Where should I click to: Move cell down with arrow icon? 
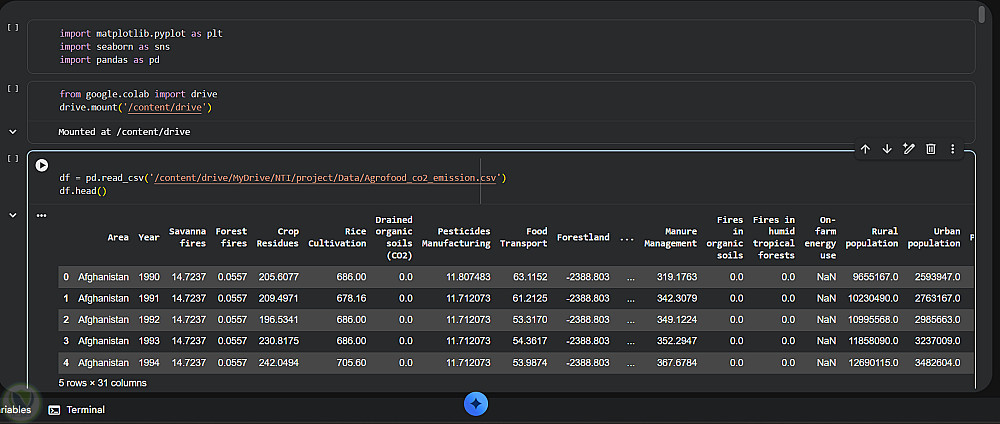(x=887, y=149)
